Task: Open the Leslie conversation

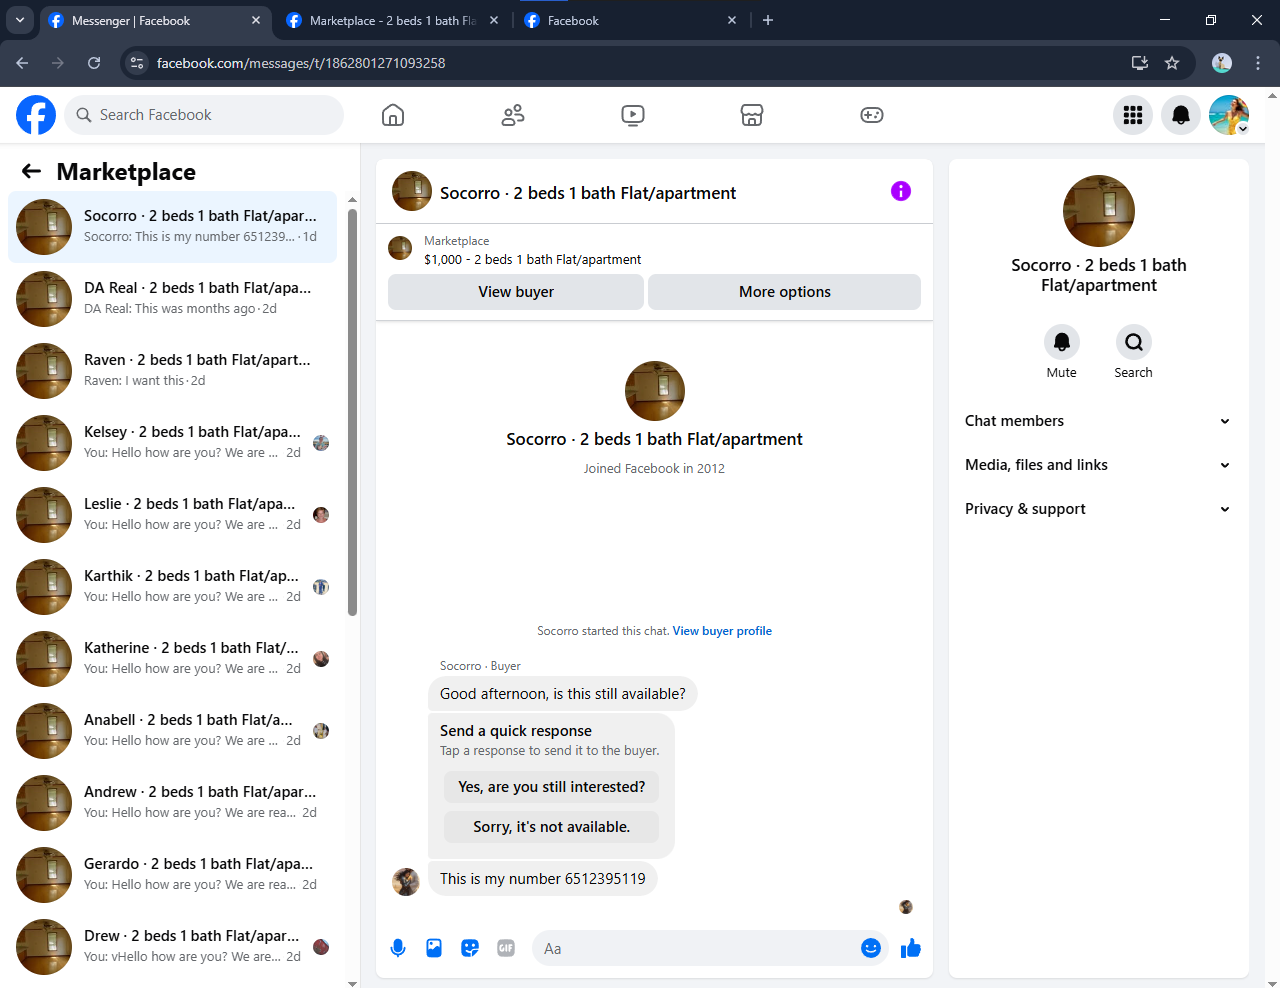Action: point(172,515)
